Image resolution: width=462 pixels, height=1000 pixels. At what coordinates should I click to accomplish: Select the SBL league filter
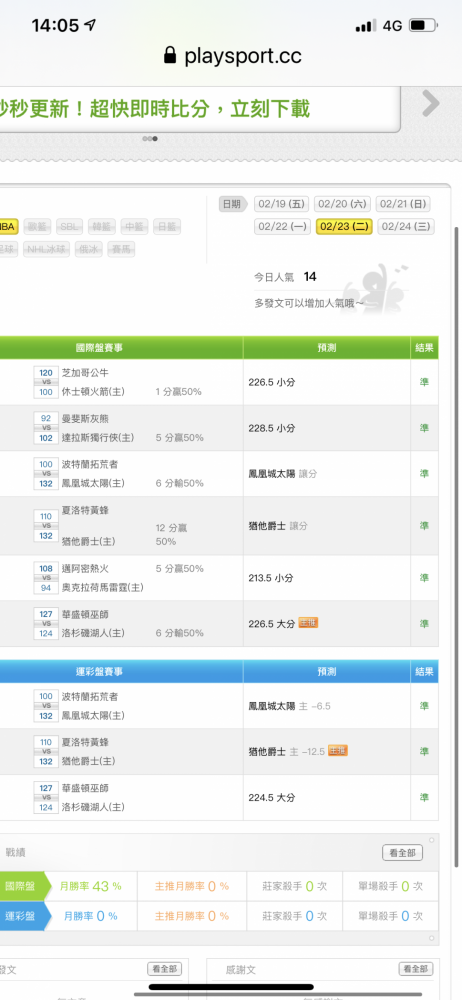tap(70, 226)
